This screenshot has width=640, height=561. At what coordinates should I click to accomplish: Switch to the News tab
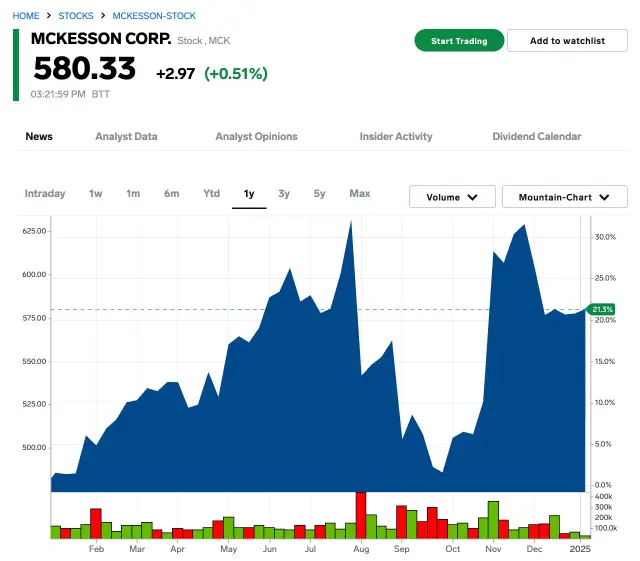click(39, 136)
